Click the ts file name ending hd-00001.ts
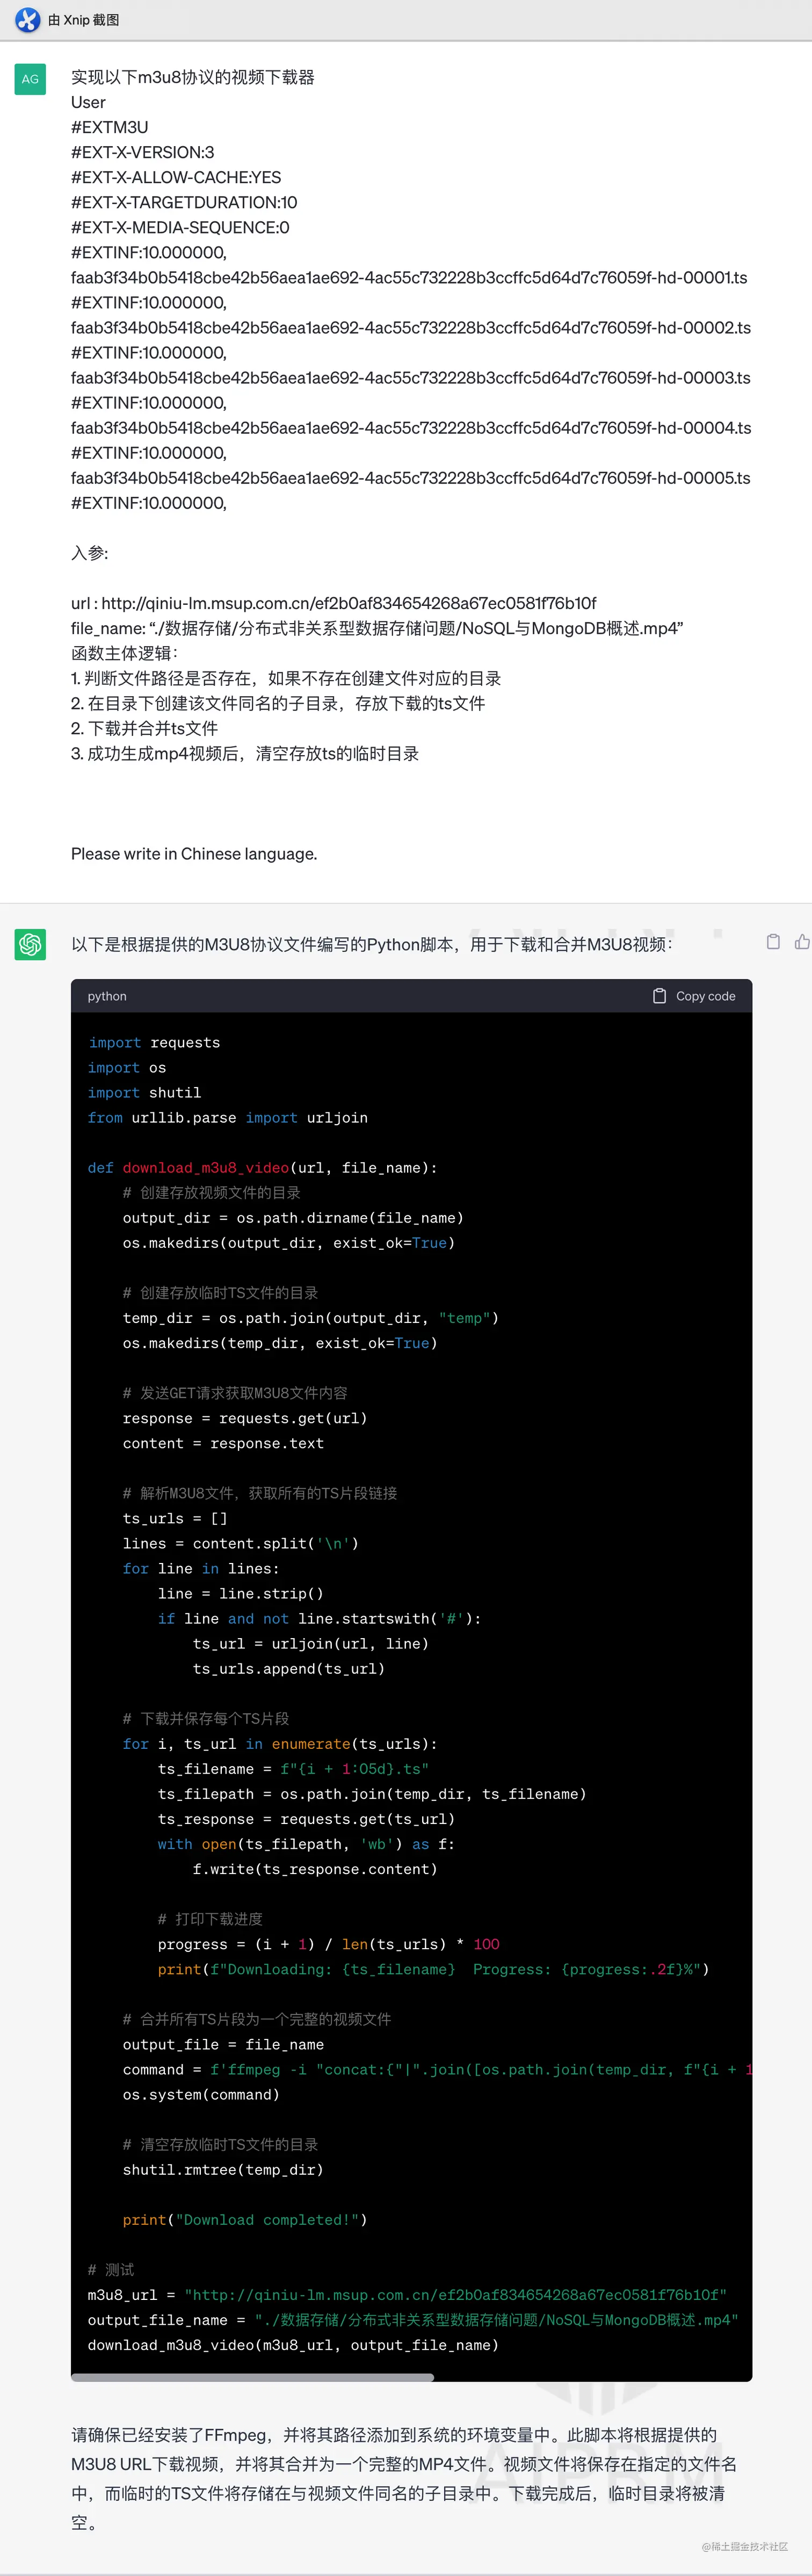This screenshot has height=2576, width=812. [409, 277]
